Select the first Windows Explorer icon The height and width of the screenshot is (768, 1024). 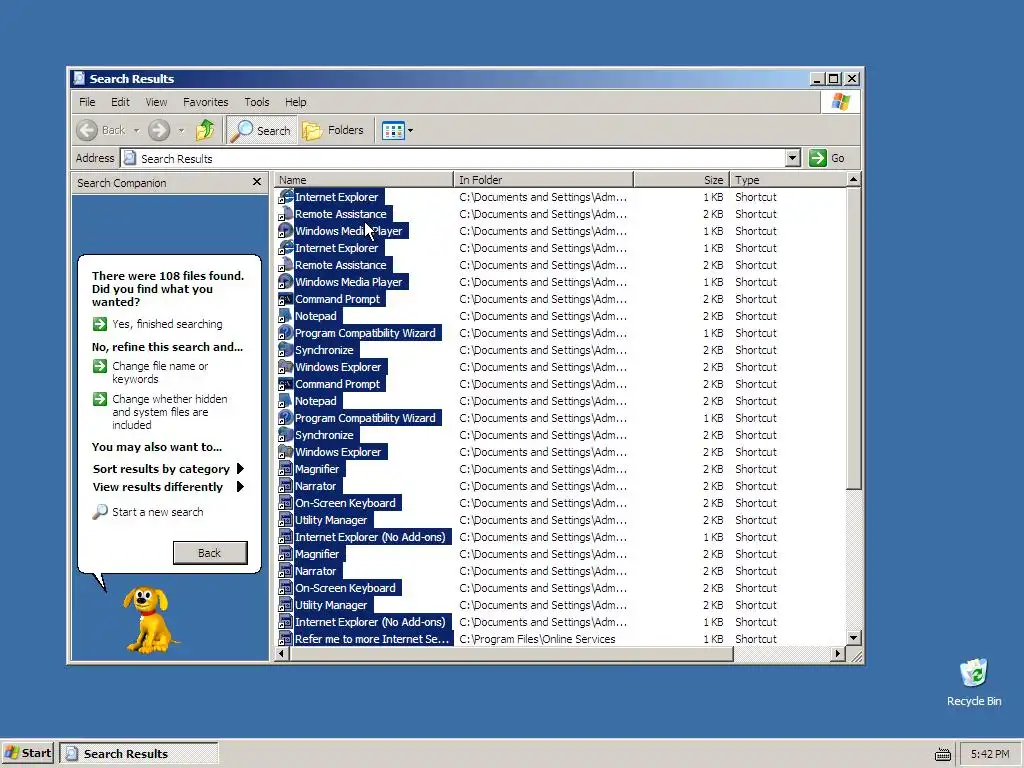tap(285, 366)
